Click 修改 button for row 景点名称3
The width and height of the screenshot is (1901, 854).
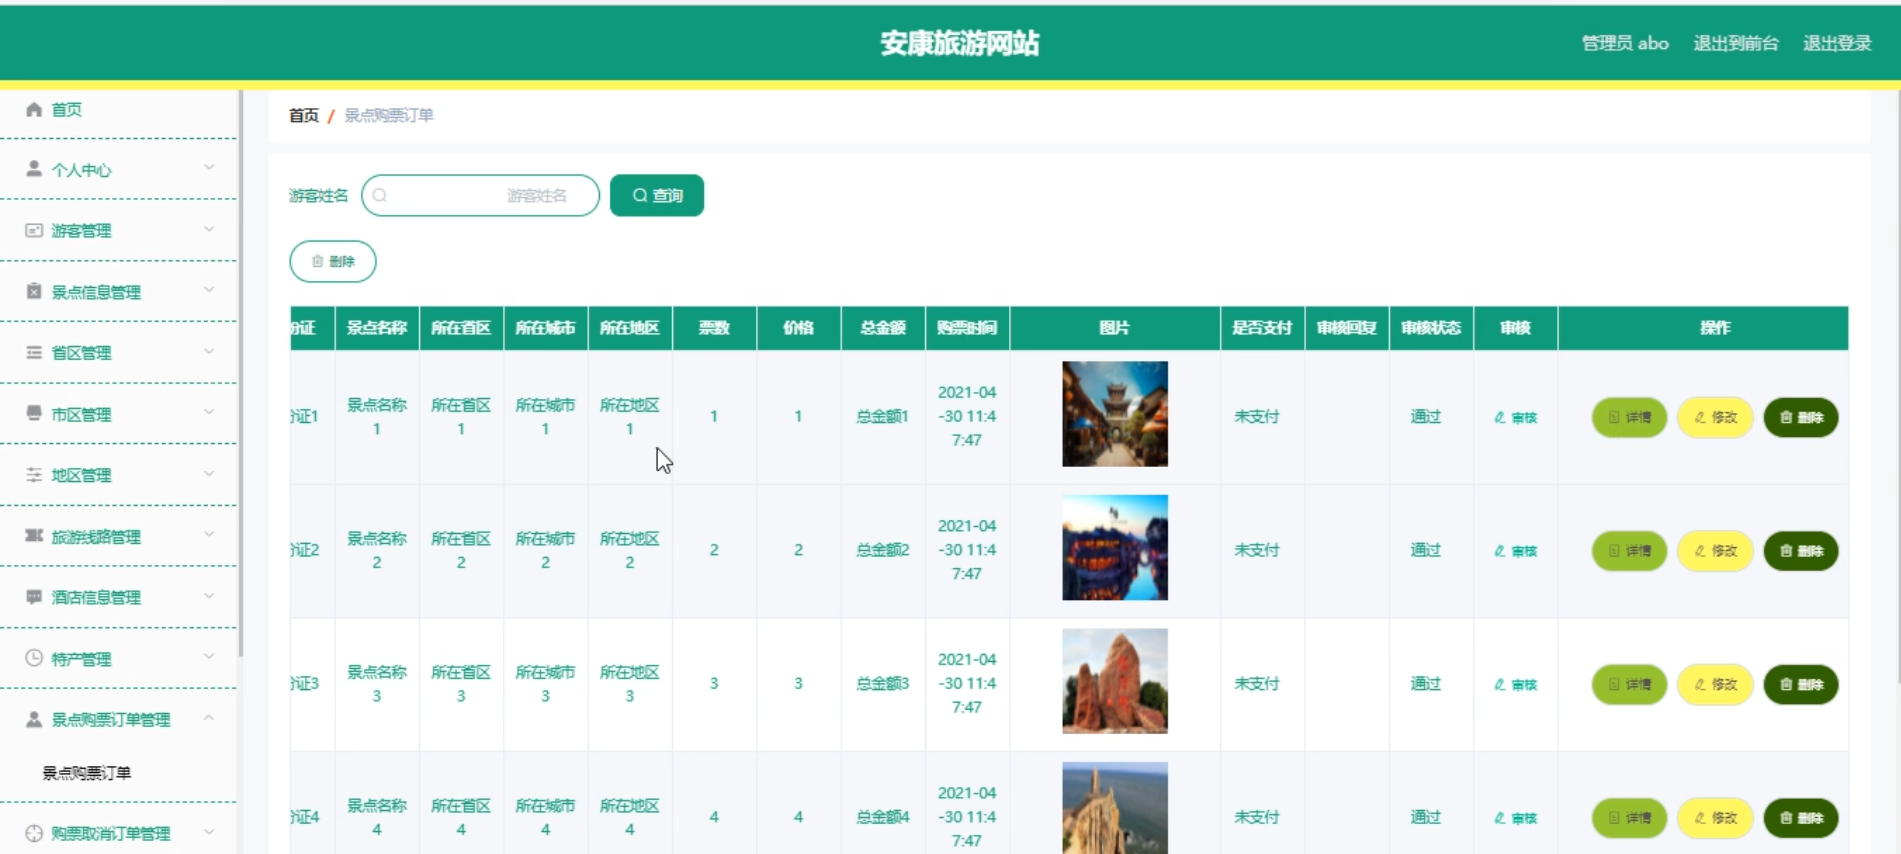pos(1715,685)
